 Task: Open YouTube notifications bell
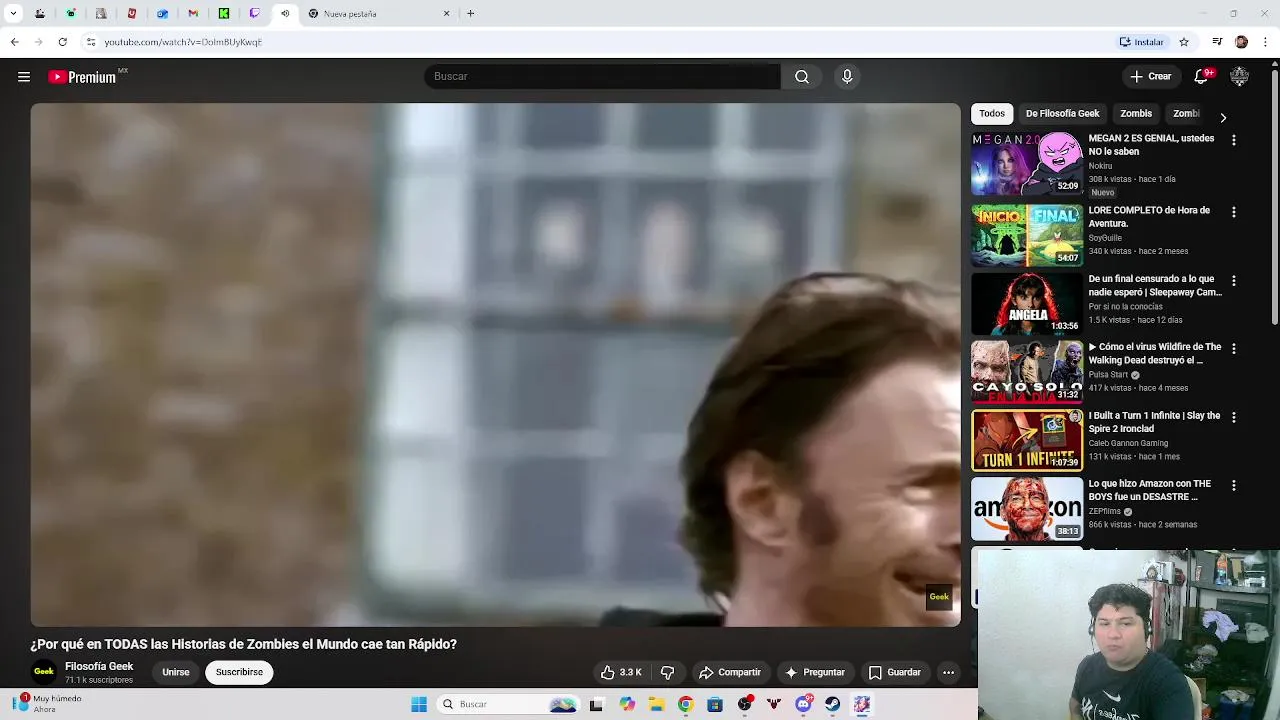click(x=1202, y=76)
